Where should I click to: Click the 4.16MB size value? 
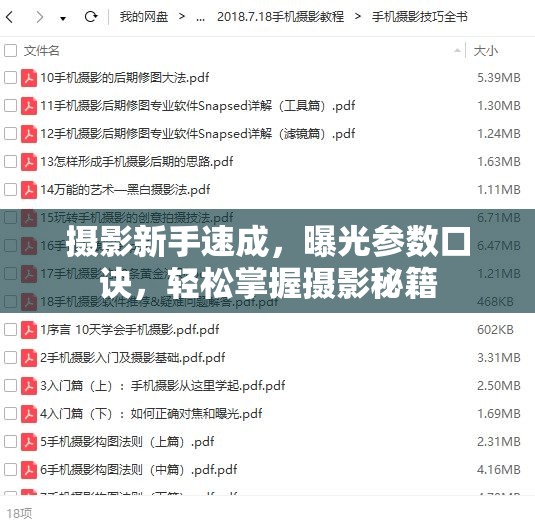pos(499,470)
